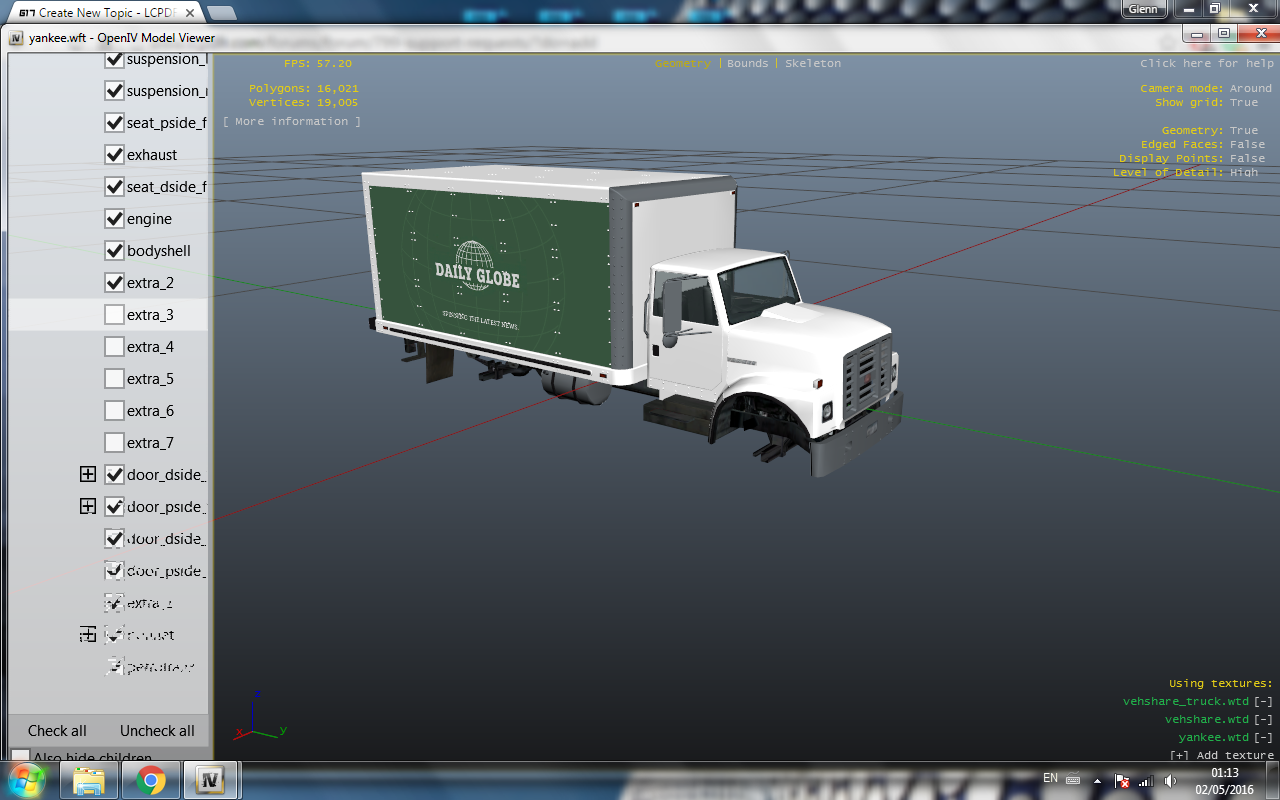
Task: Toggle the Camera mode: Around setting
Action: coord(1206,88)
